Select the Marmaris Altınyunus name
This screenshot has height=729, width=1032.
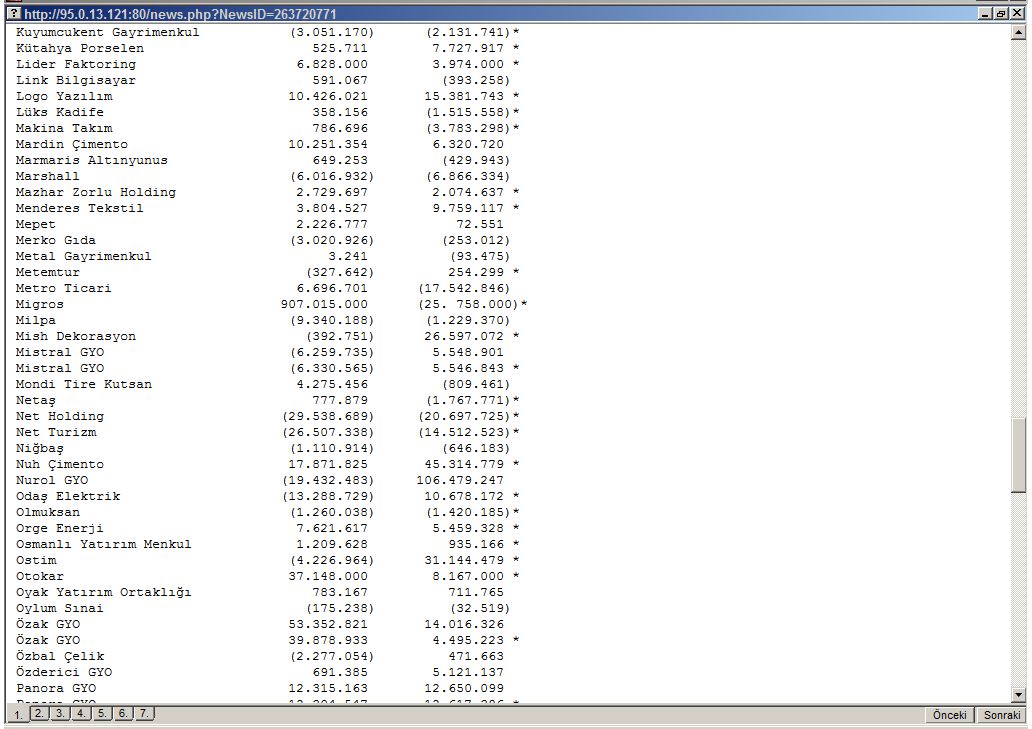91,160
